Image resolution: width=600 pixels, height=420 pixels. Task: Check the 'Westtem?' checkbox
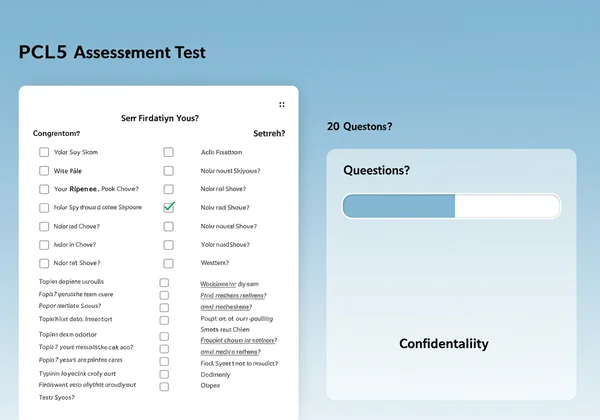point(168,263)
